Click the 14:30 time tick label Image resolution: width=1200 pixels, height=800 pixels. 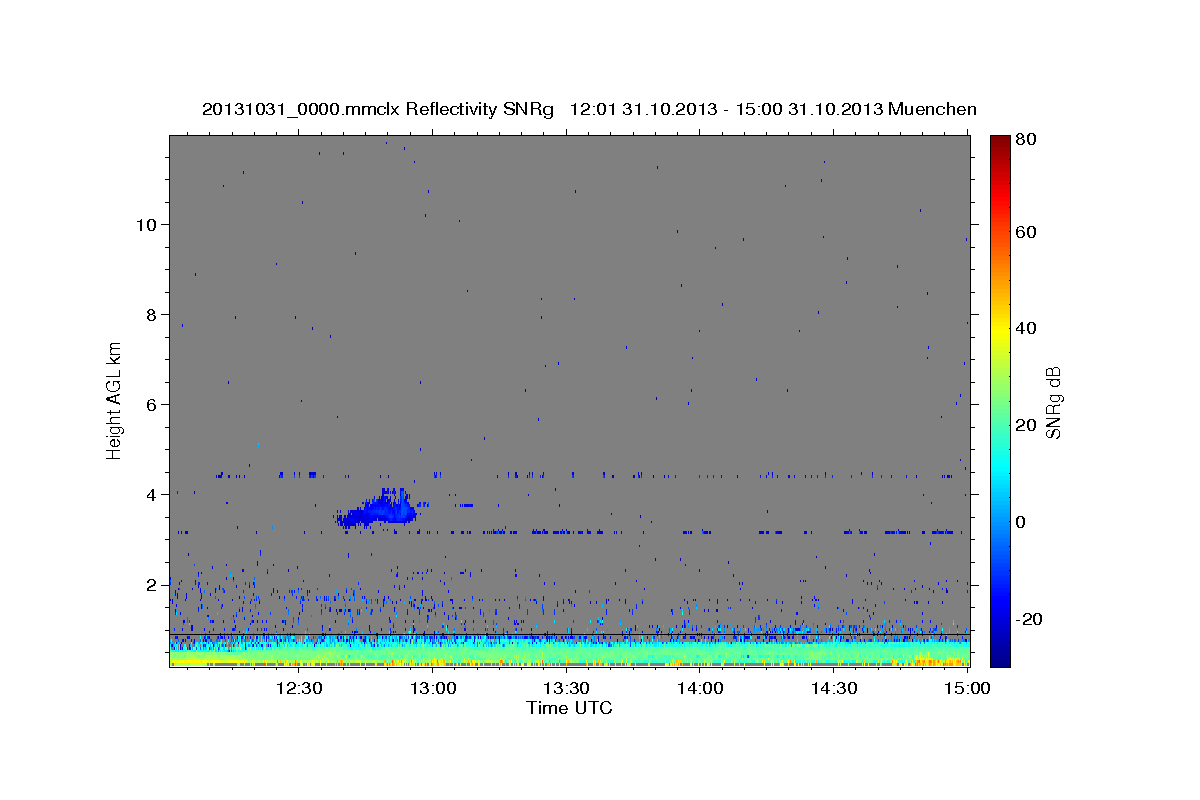click(x=833, y=688)
